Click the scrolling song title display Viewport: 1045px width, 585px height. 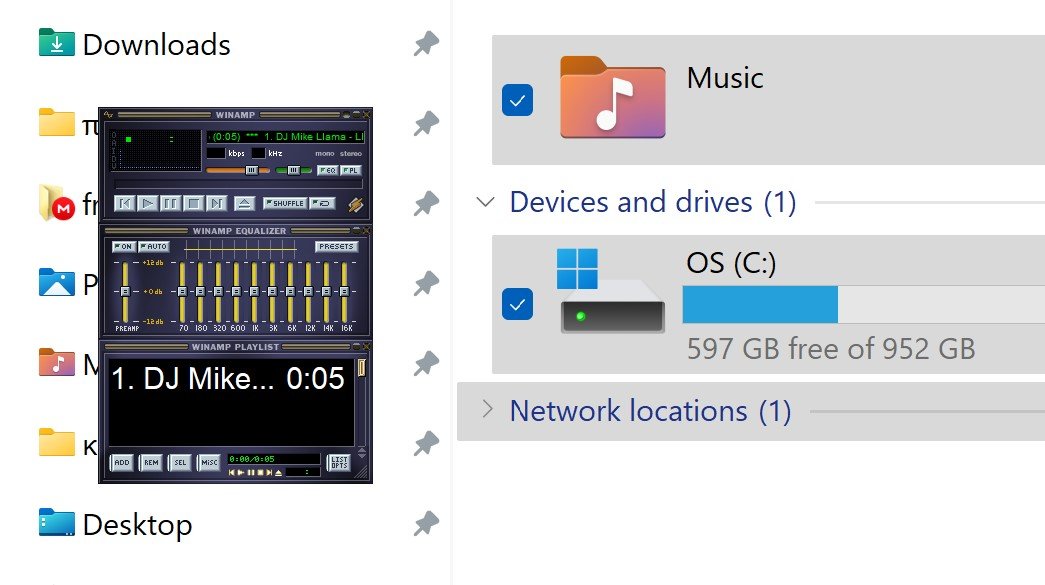tap(286, 137)
